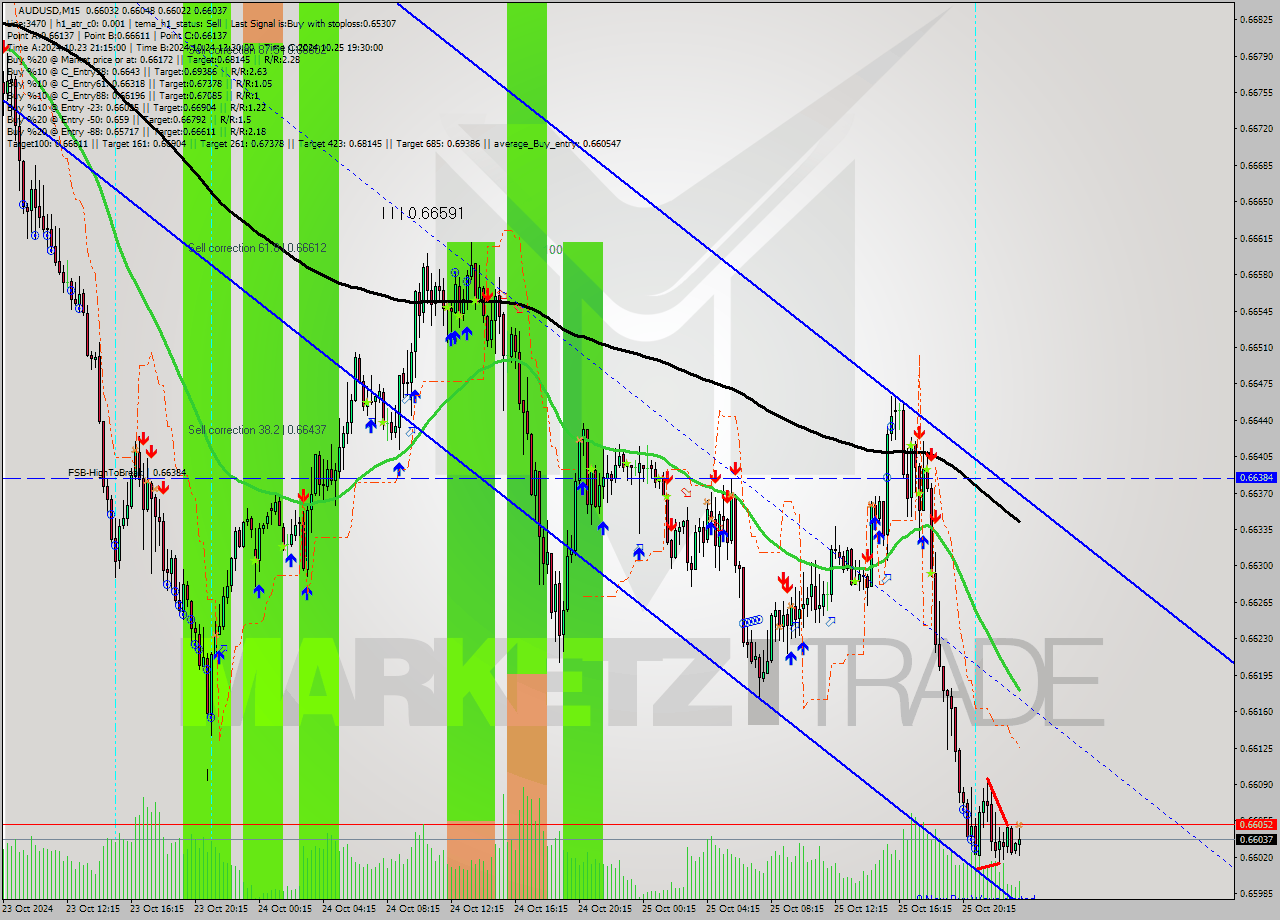Click the 'I I I 0.66591' price label
The width and height of the screenshot is (1280, 920).
422,213
